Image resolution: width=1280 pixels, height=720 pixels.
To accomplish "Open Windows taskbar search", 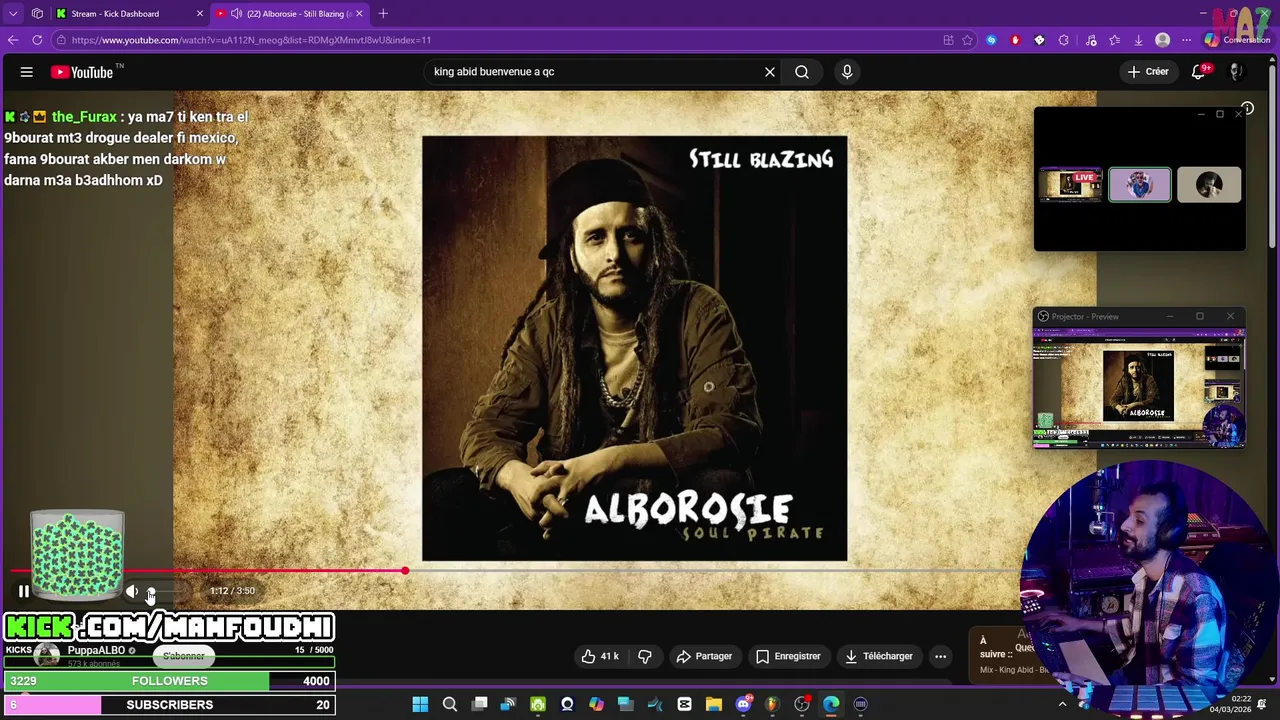I will [450, 704].
